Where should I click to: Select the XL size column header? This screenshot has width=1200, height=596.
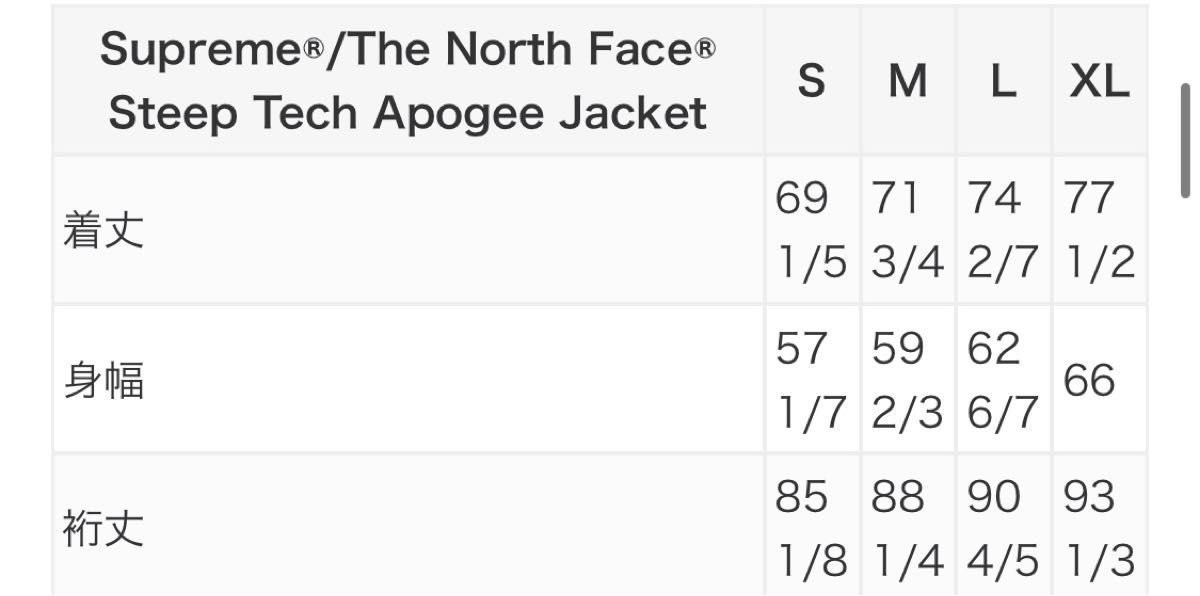click(1099, 81)
